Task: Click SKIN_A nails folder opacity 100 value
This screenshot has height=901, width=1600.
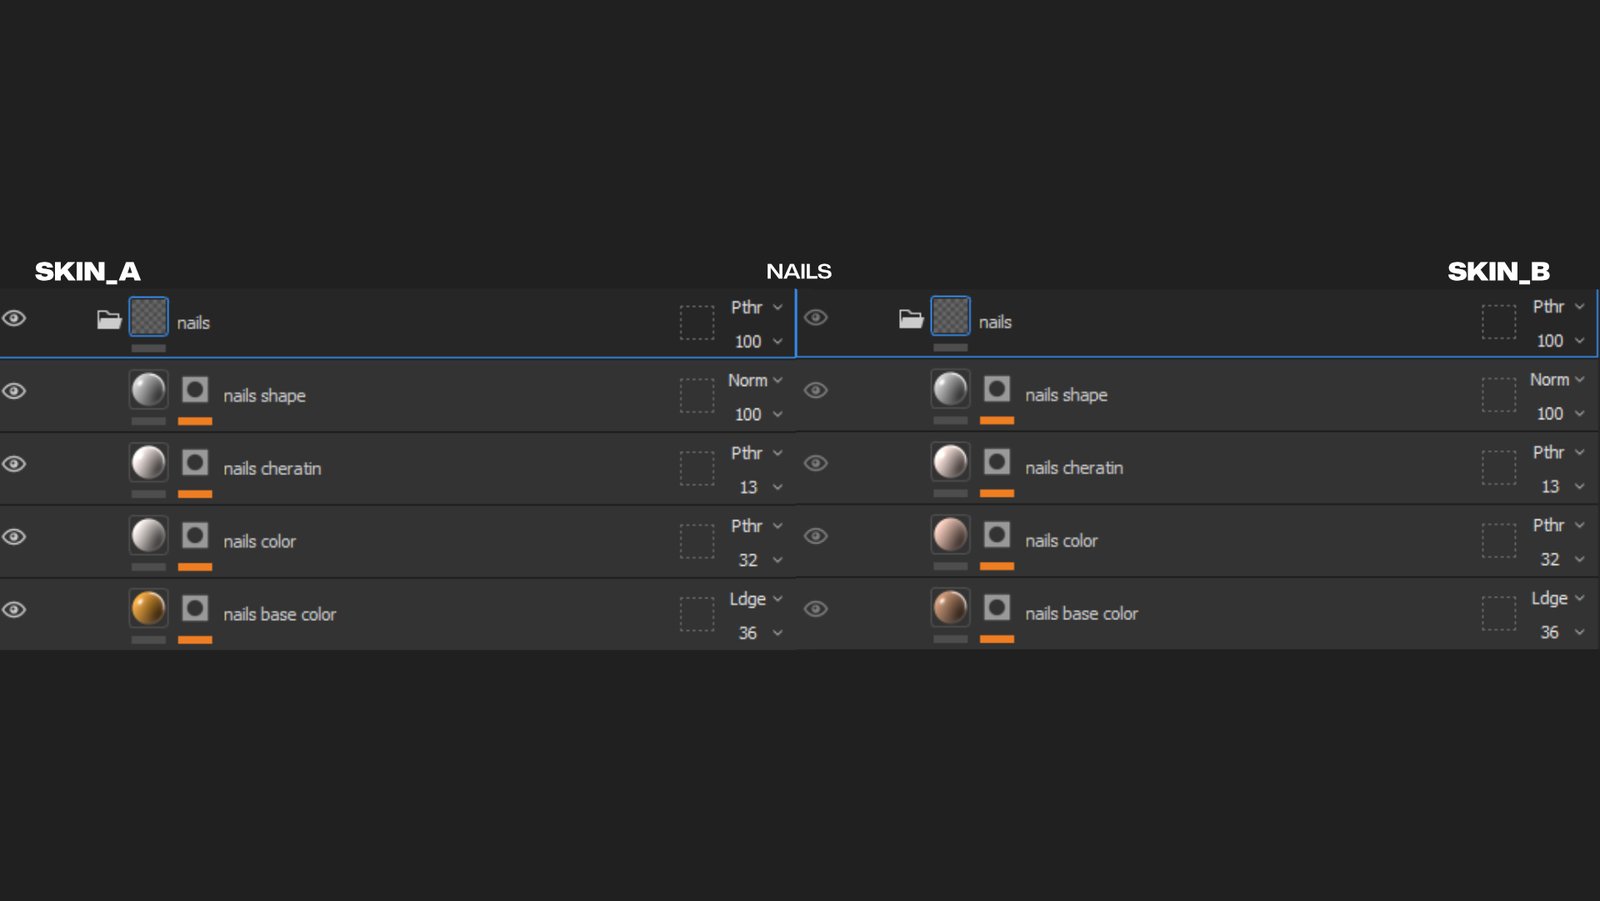Action: pyautogui.click(x=748, y=341)
